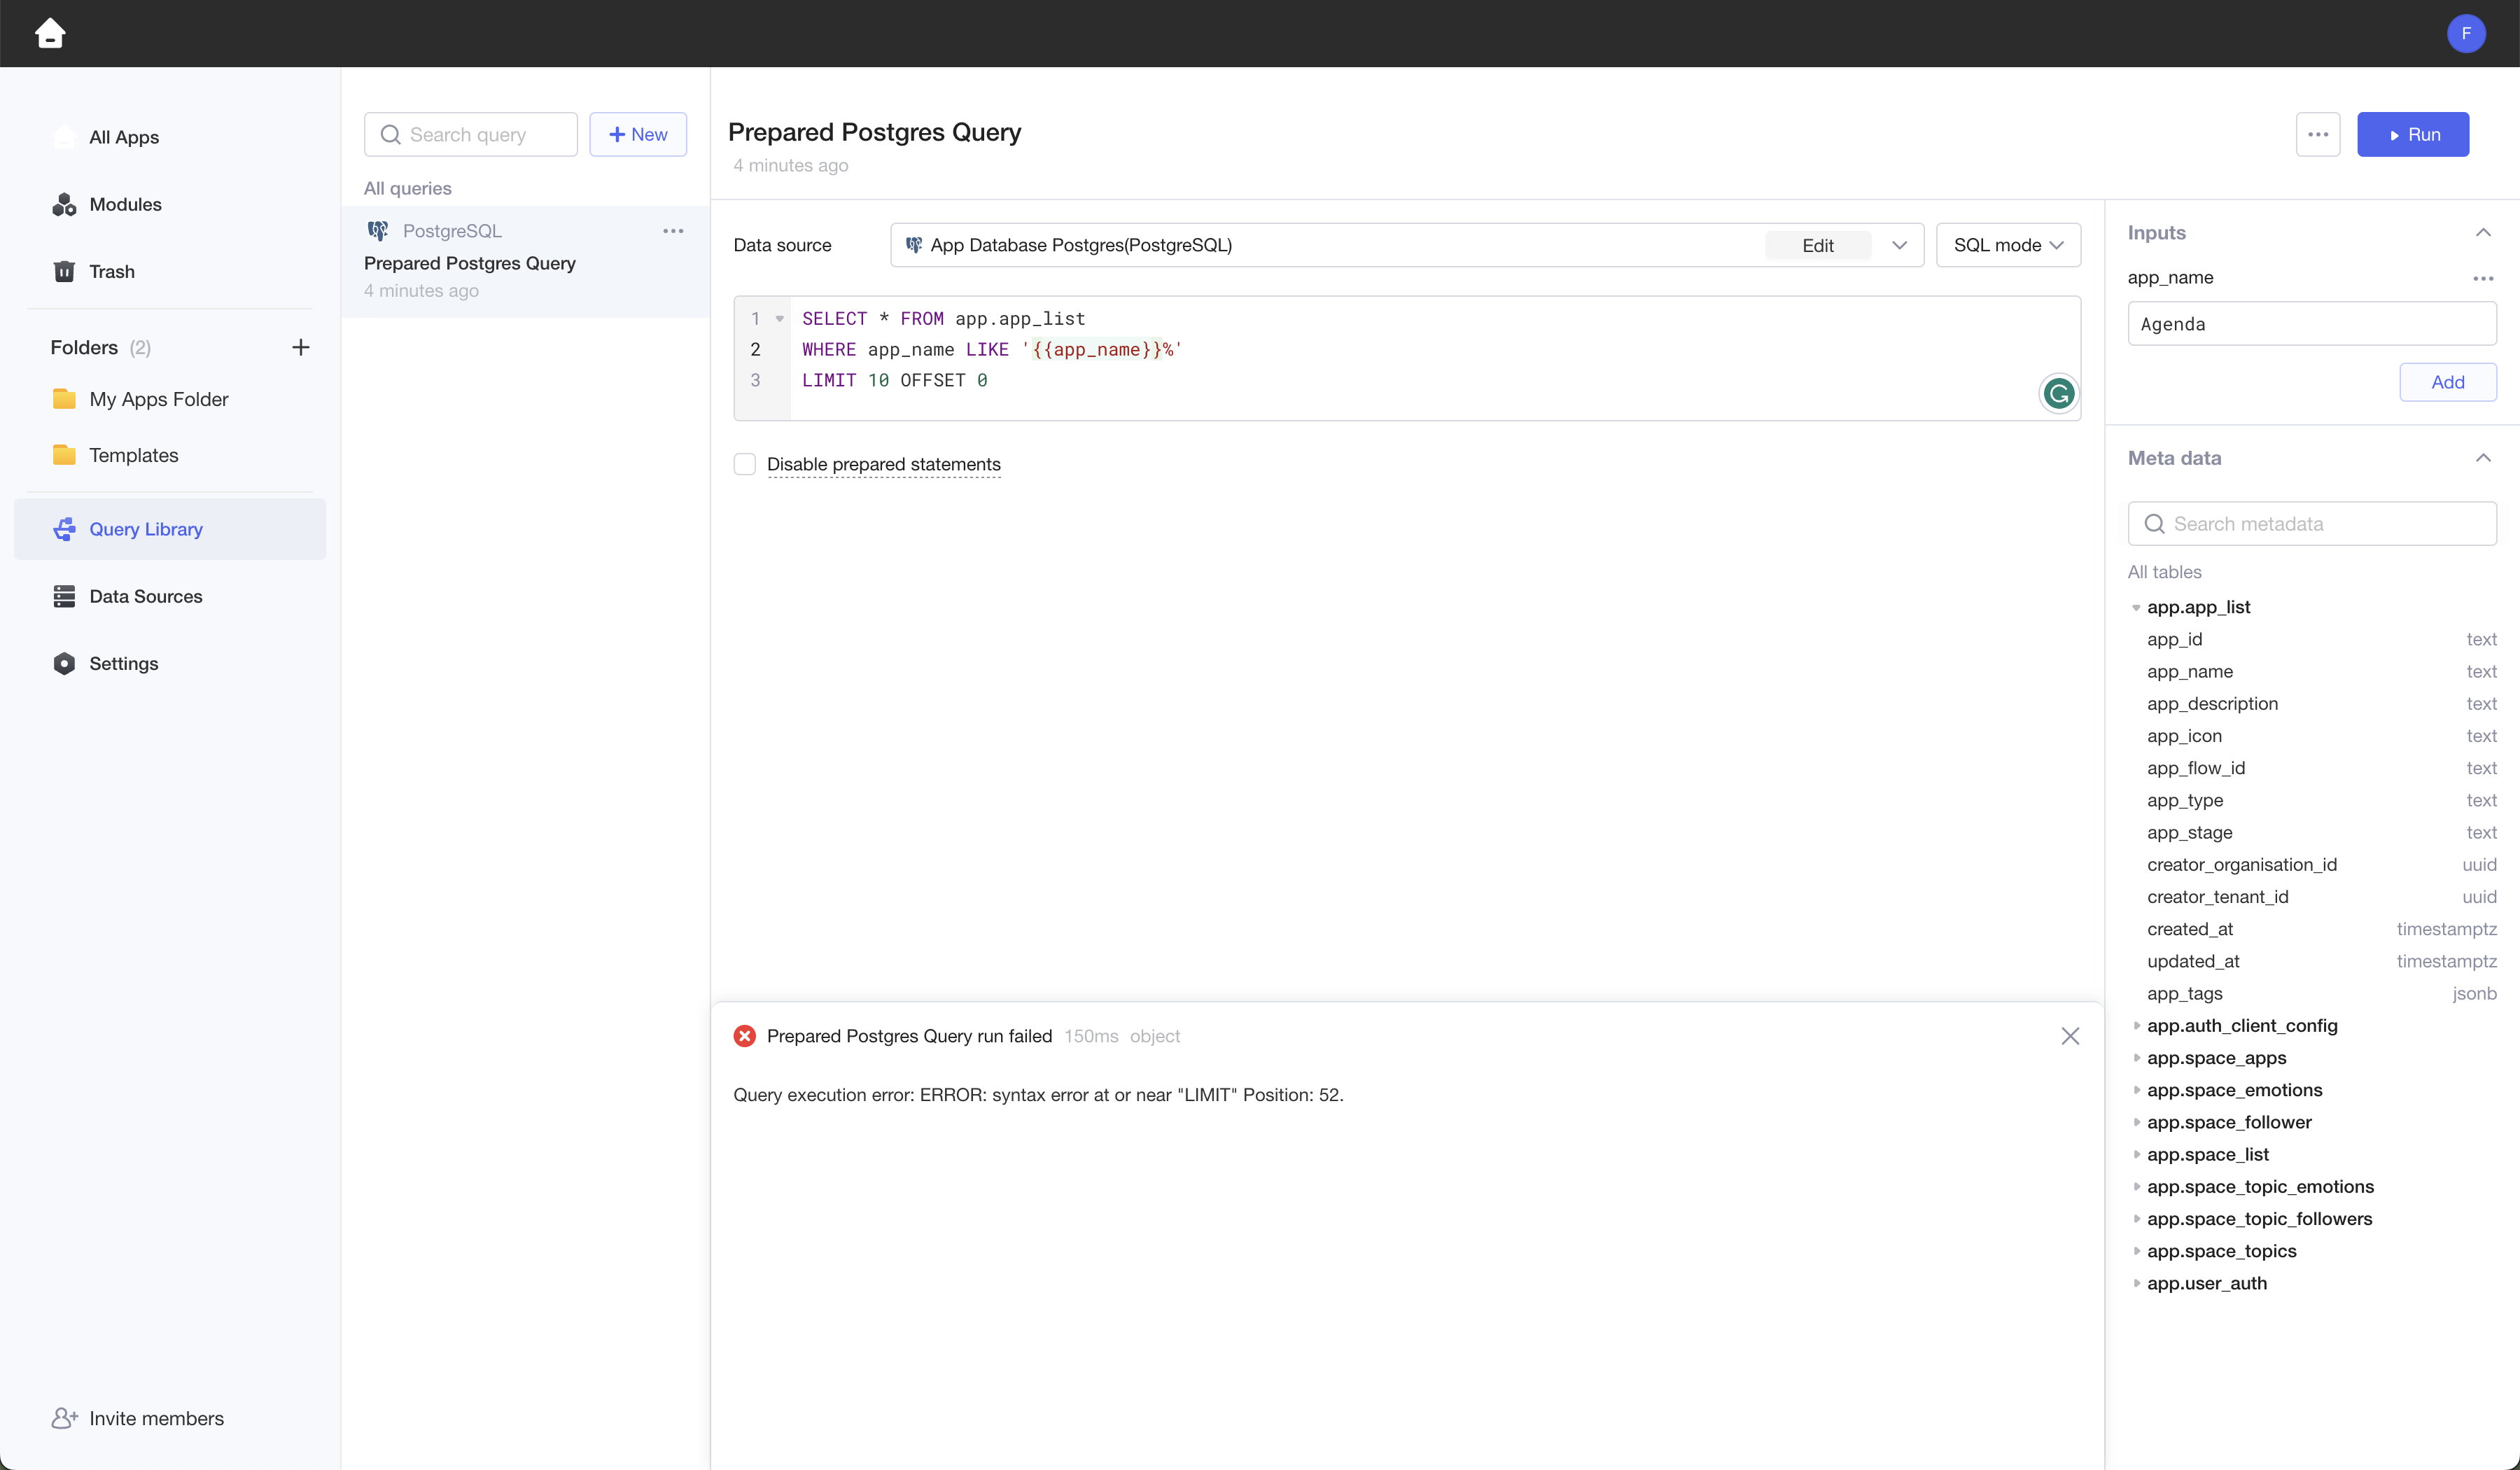
Task: Expand the app.space_apps table
Action: coord(2137,1058)
